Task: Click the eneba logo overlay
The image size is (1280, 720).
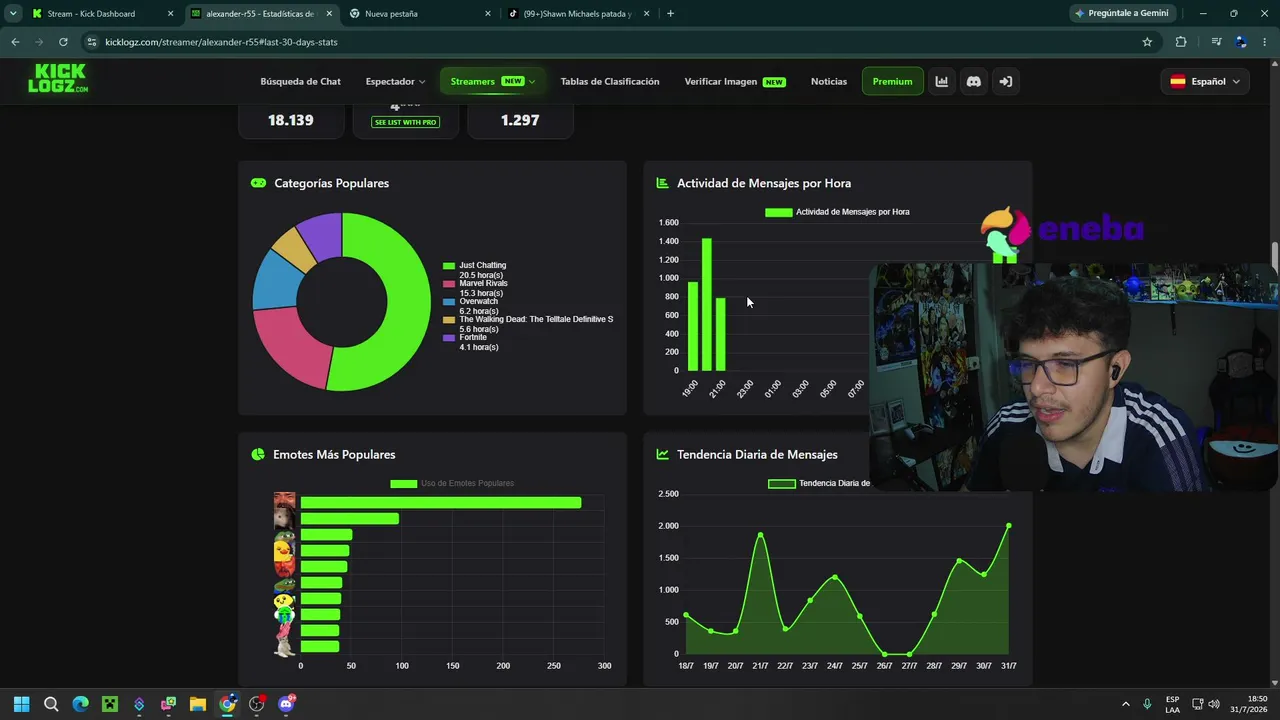Action: pyautogui.click(x=1062, y=232)
